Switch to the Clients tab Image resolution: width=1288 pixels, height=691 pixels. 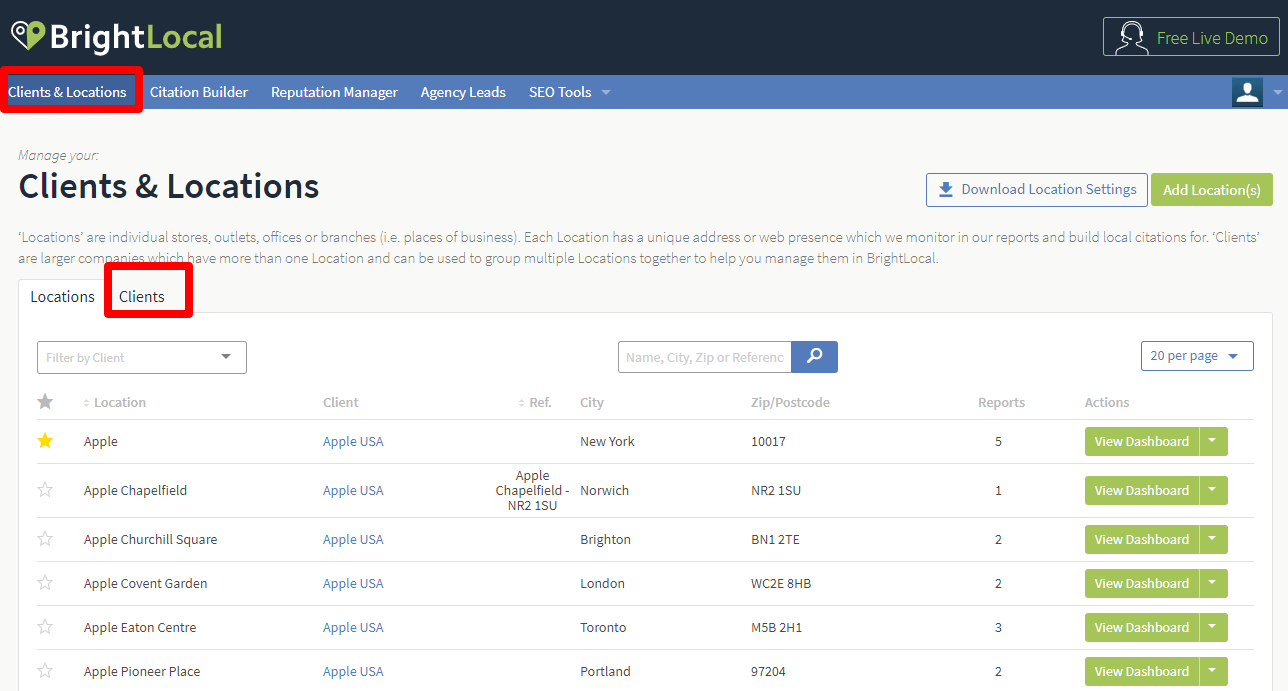click(x=142, y=296)
